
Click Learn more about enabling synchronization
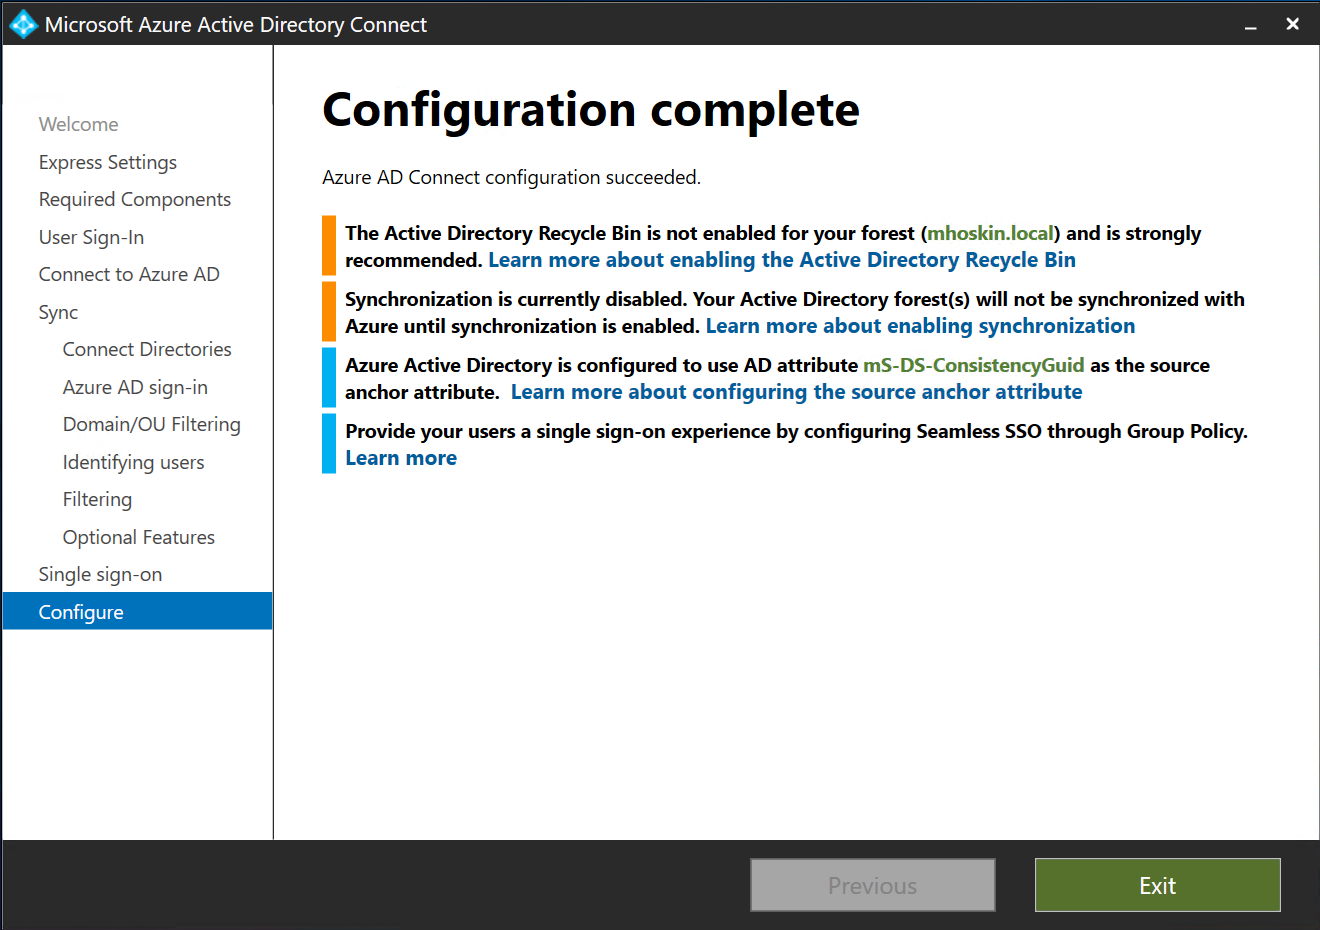point(920,325)
